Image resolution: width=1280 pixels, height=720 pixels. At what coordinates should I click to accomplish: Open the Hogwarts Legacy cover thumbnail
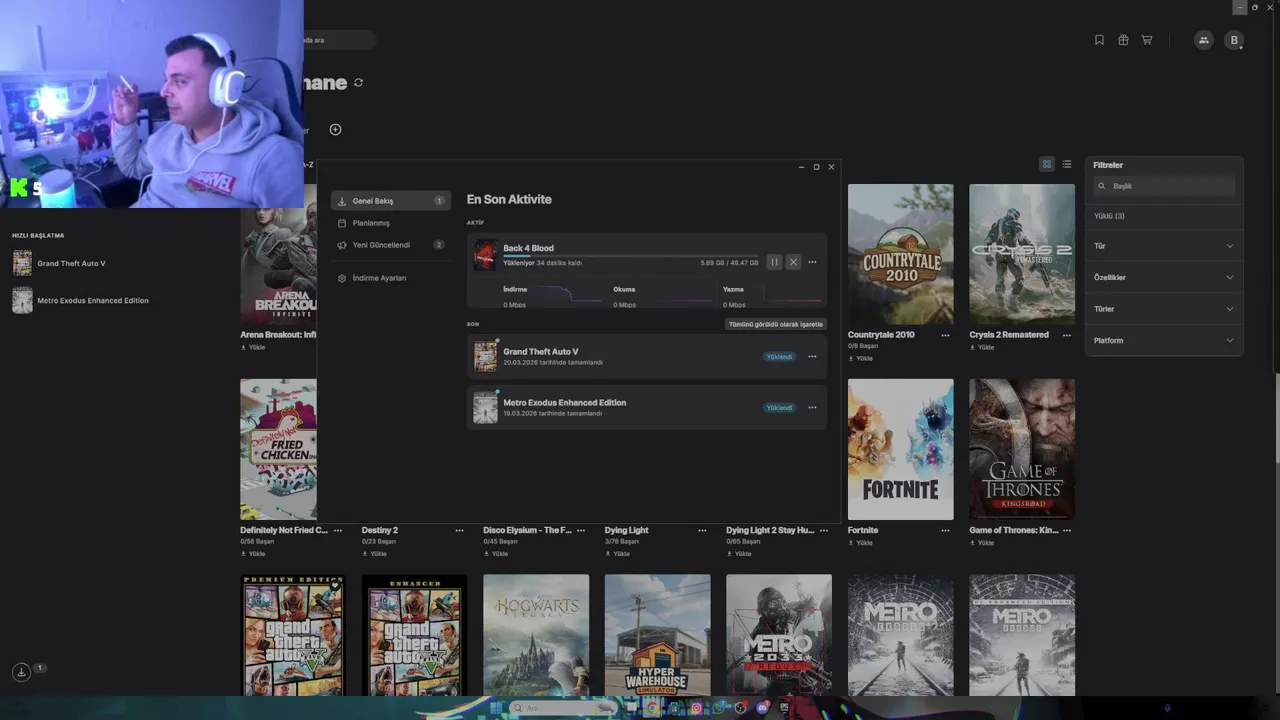(536, 635)
